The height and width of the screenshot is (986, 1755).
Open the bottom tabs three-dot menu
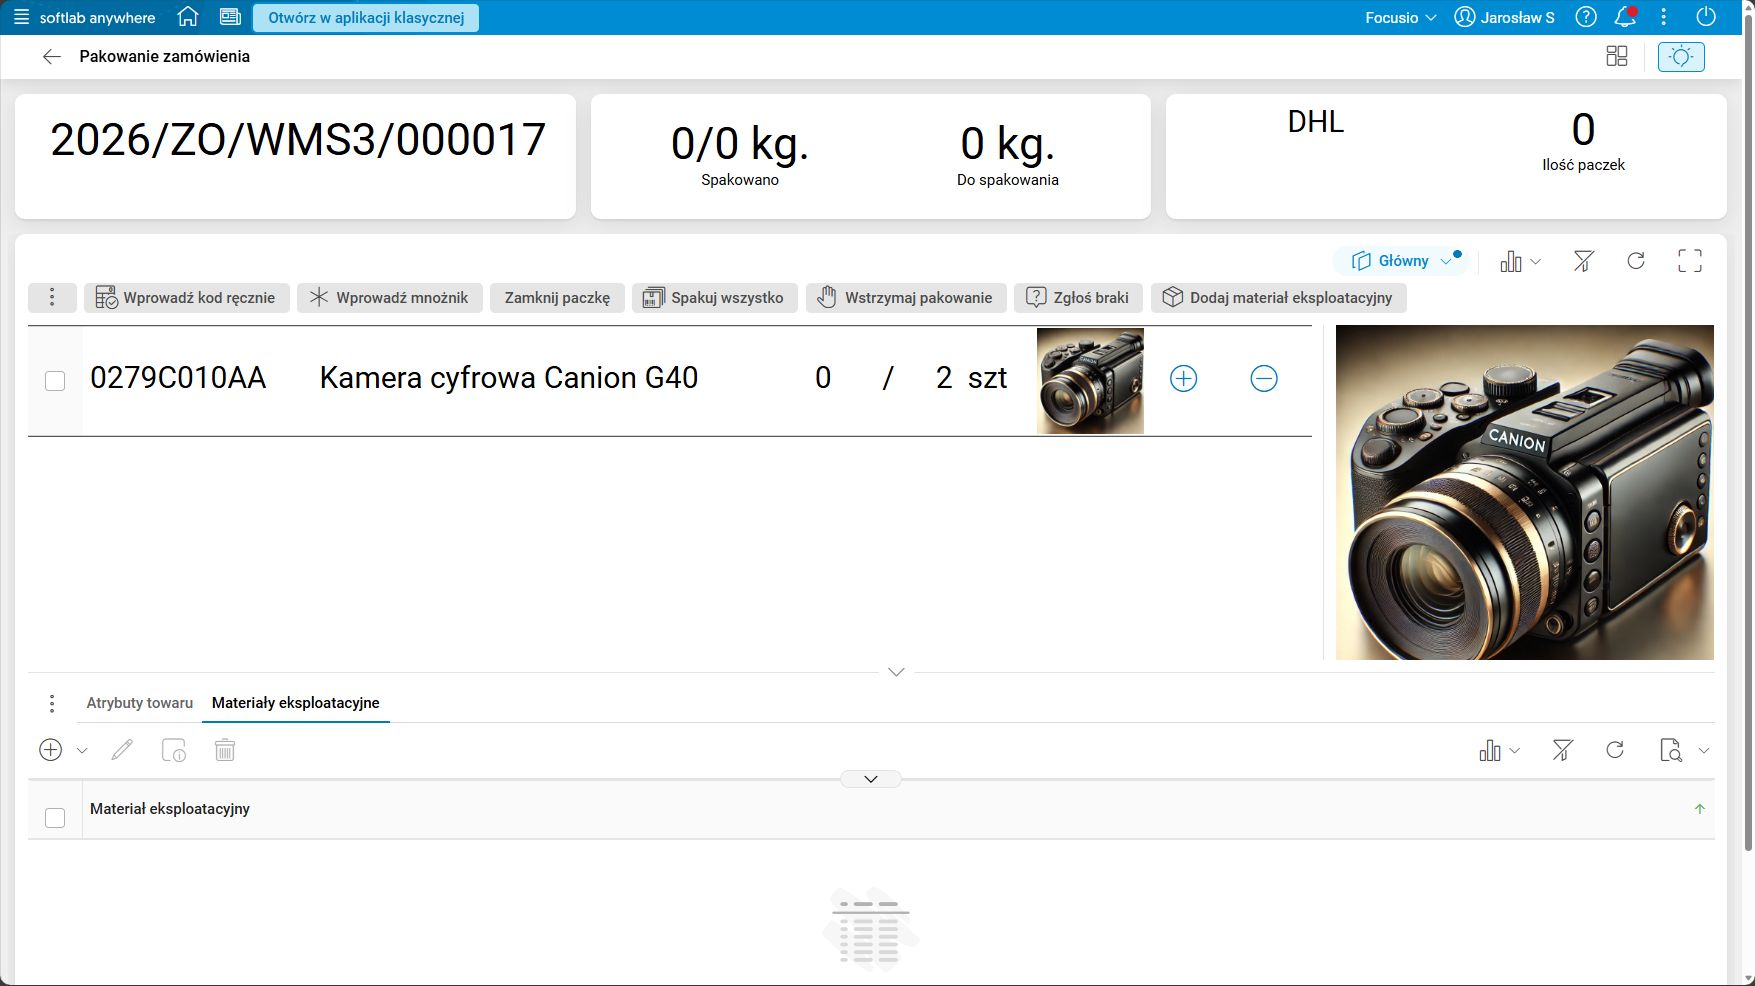(52, 704)
